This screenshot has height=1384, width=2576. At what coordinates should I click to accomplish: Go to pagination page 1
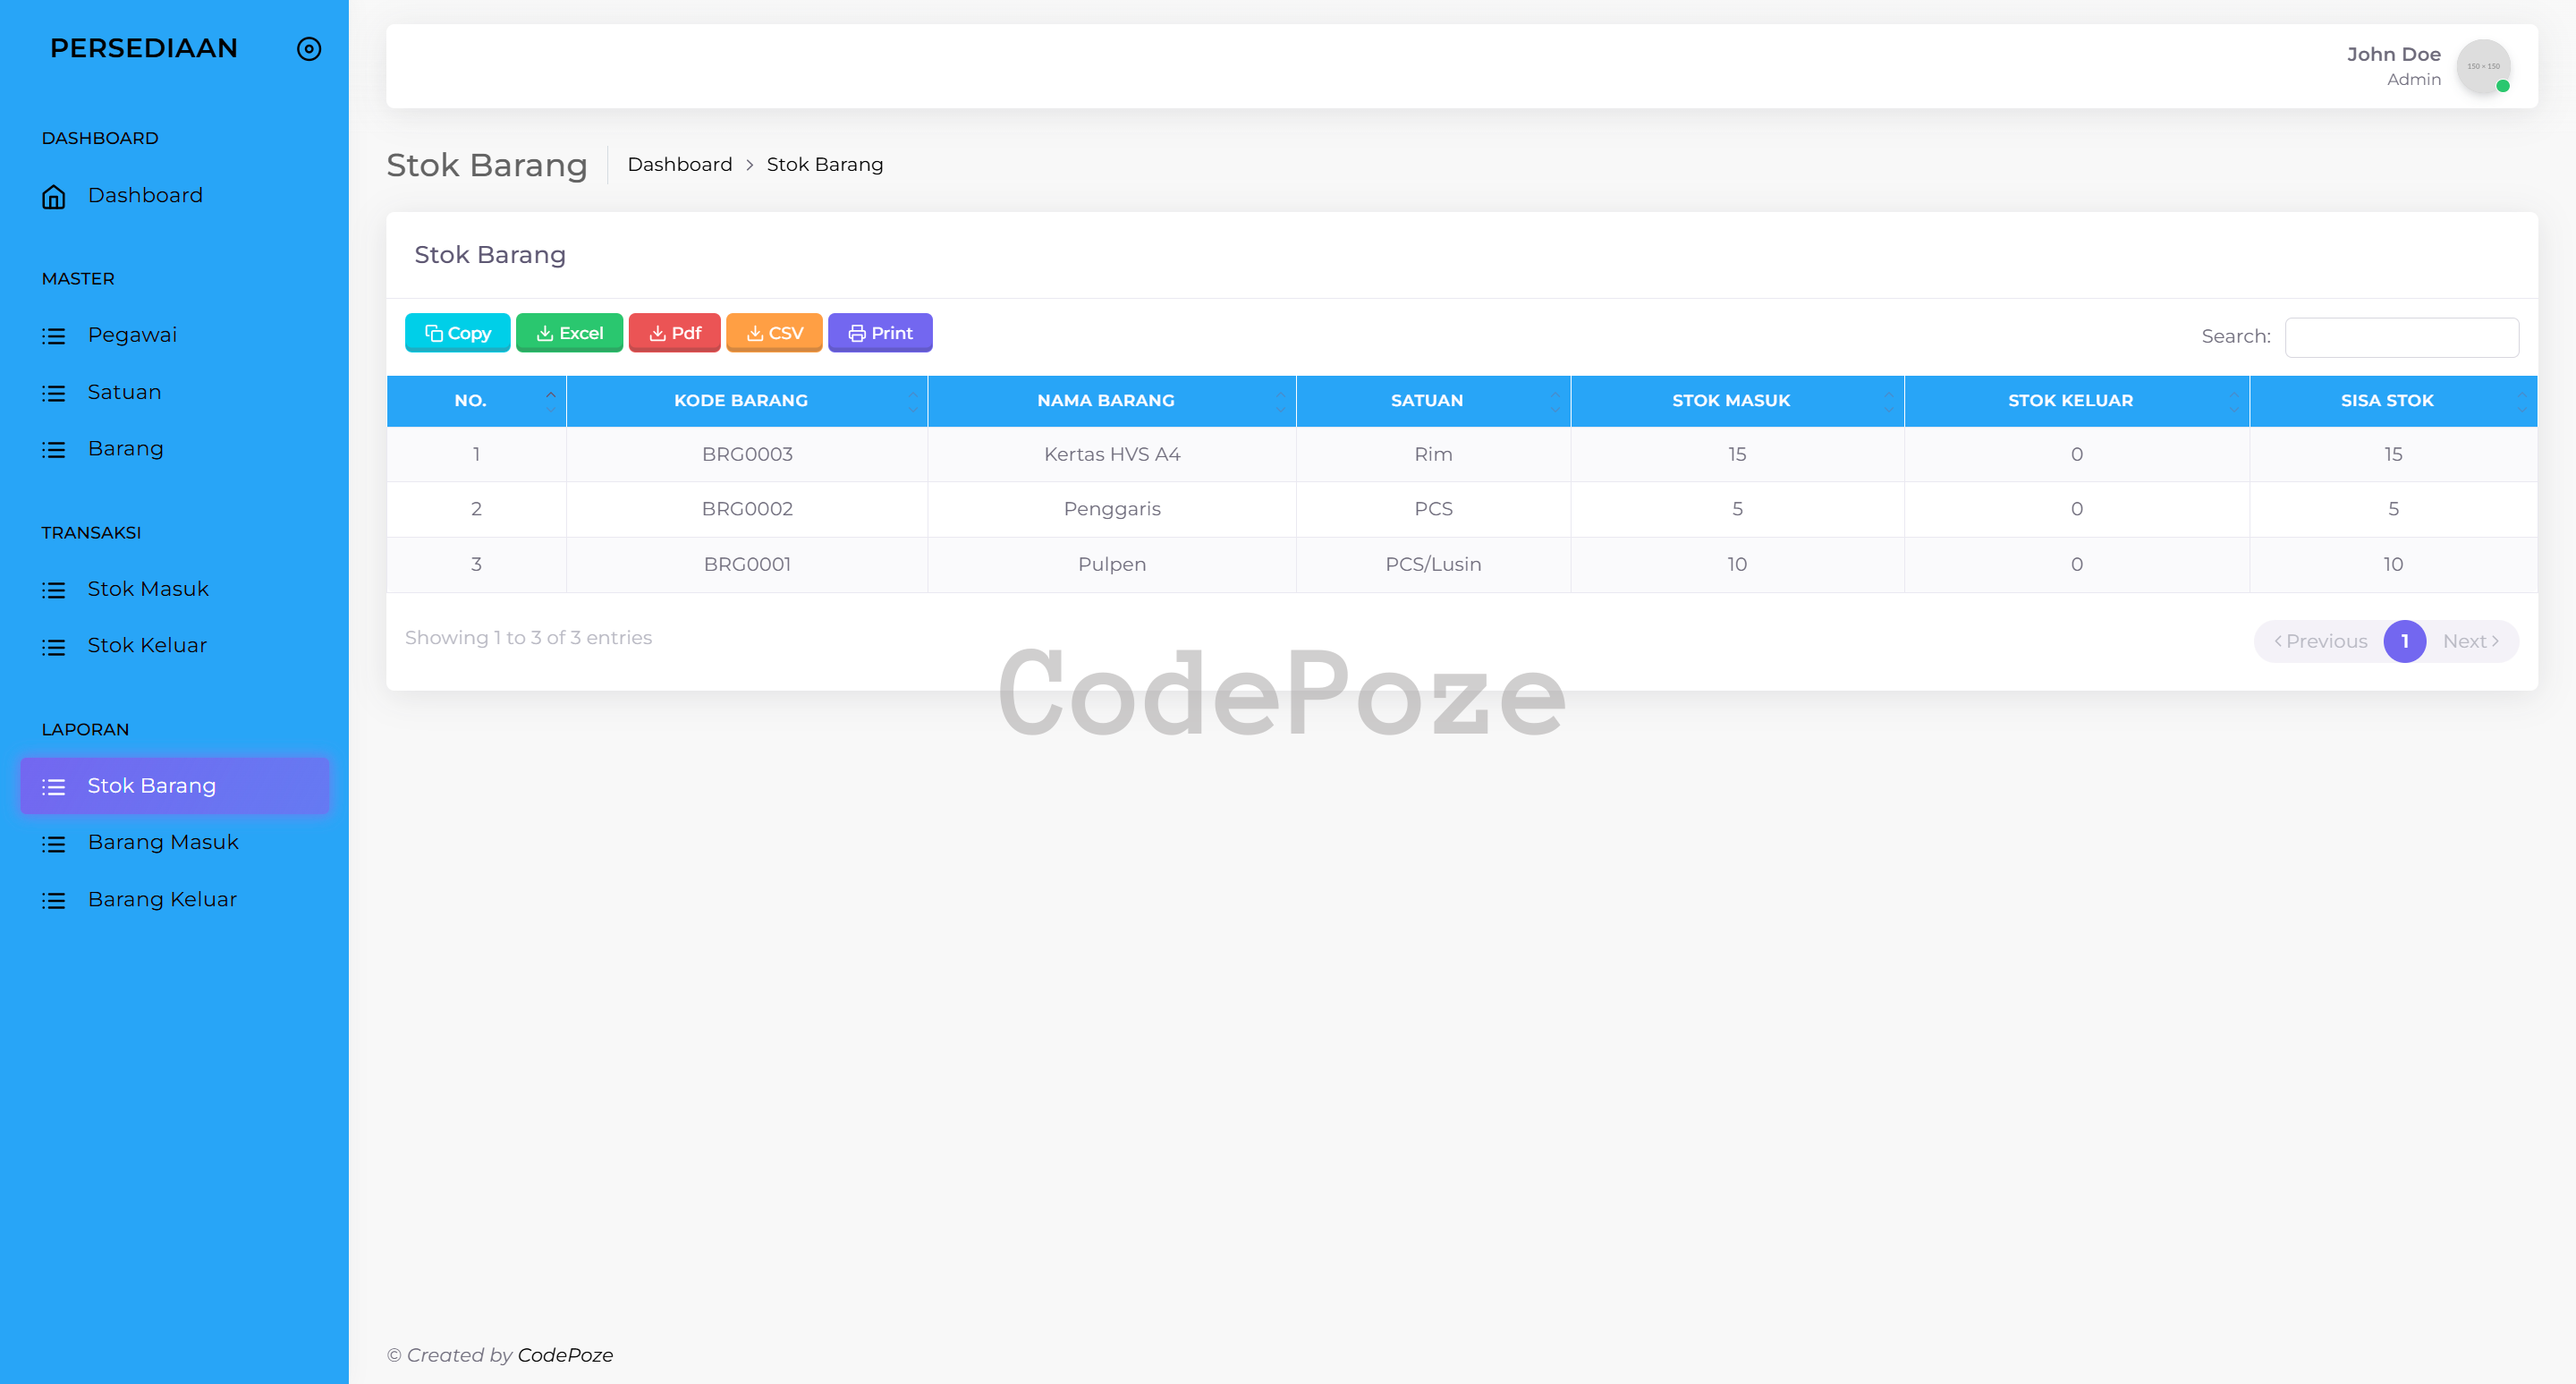(x=2404, y=641)
